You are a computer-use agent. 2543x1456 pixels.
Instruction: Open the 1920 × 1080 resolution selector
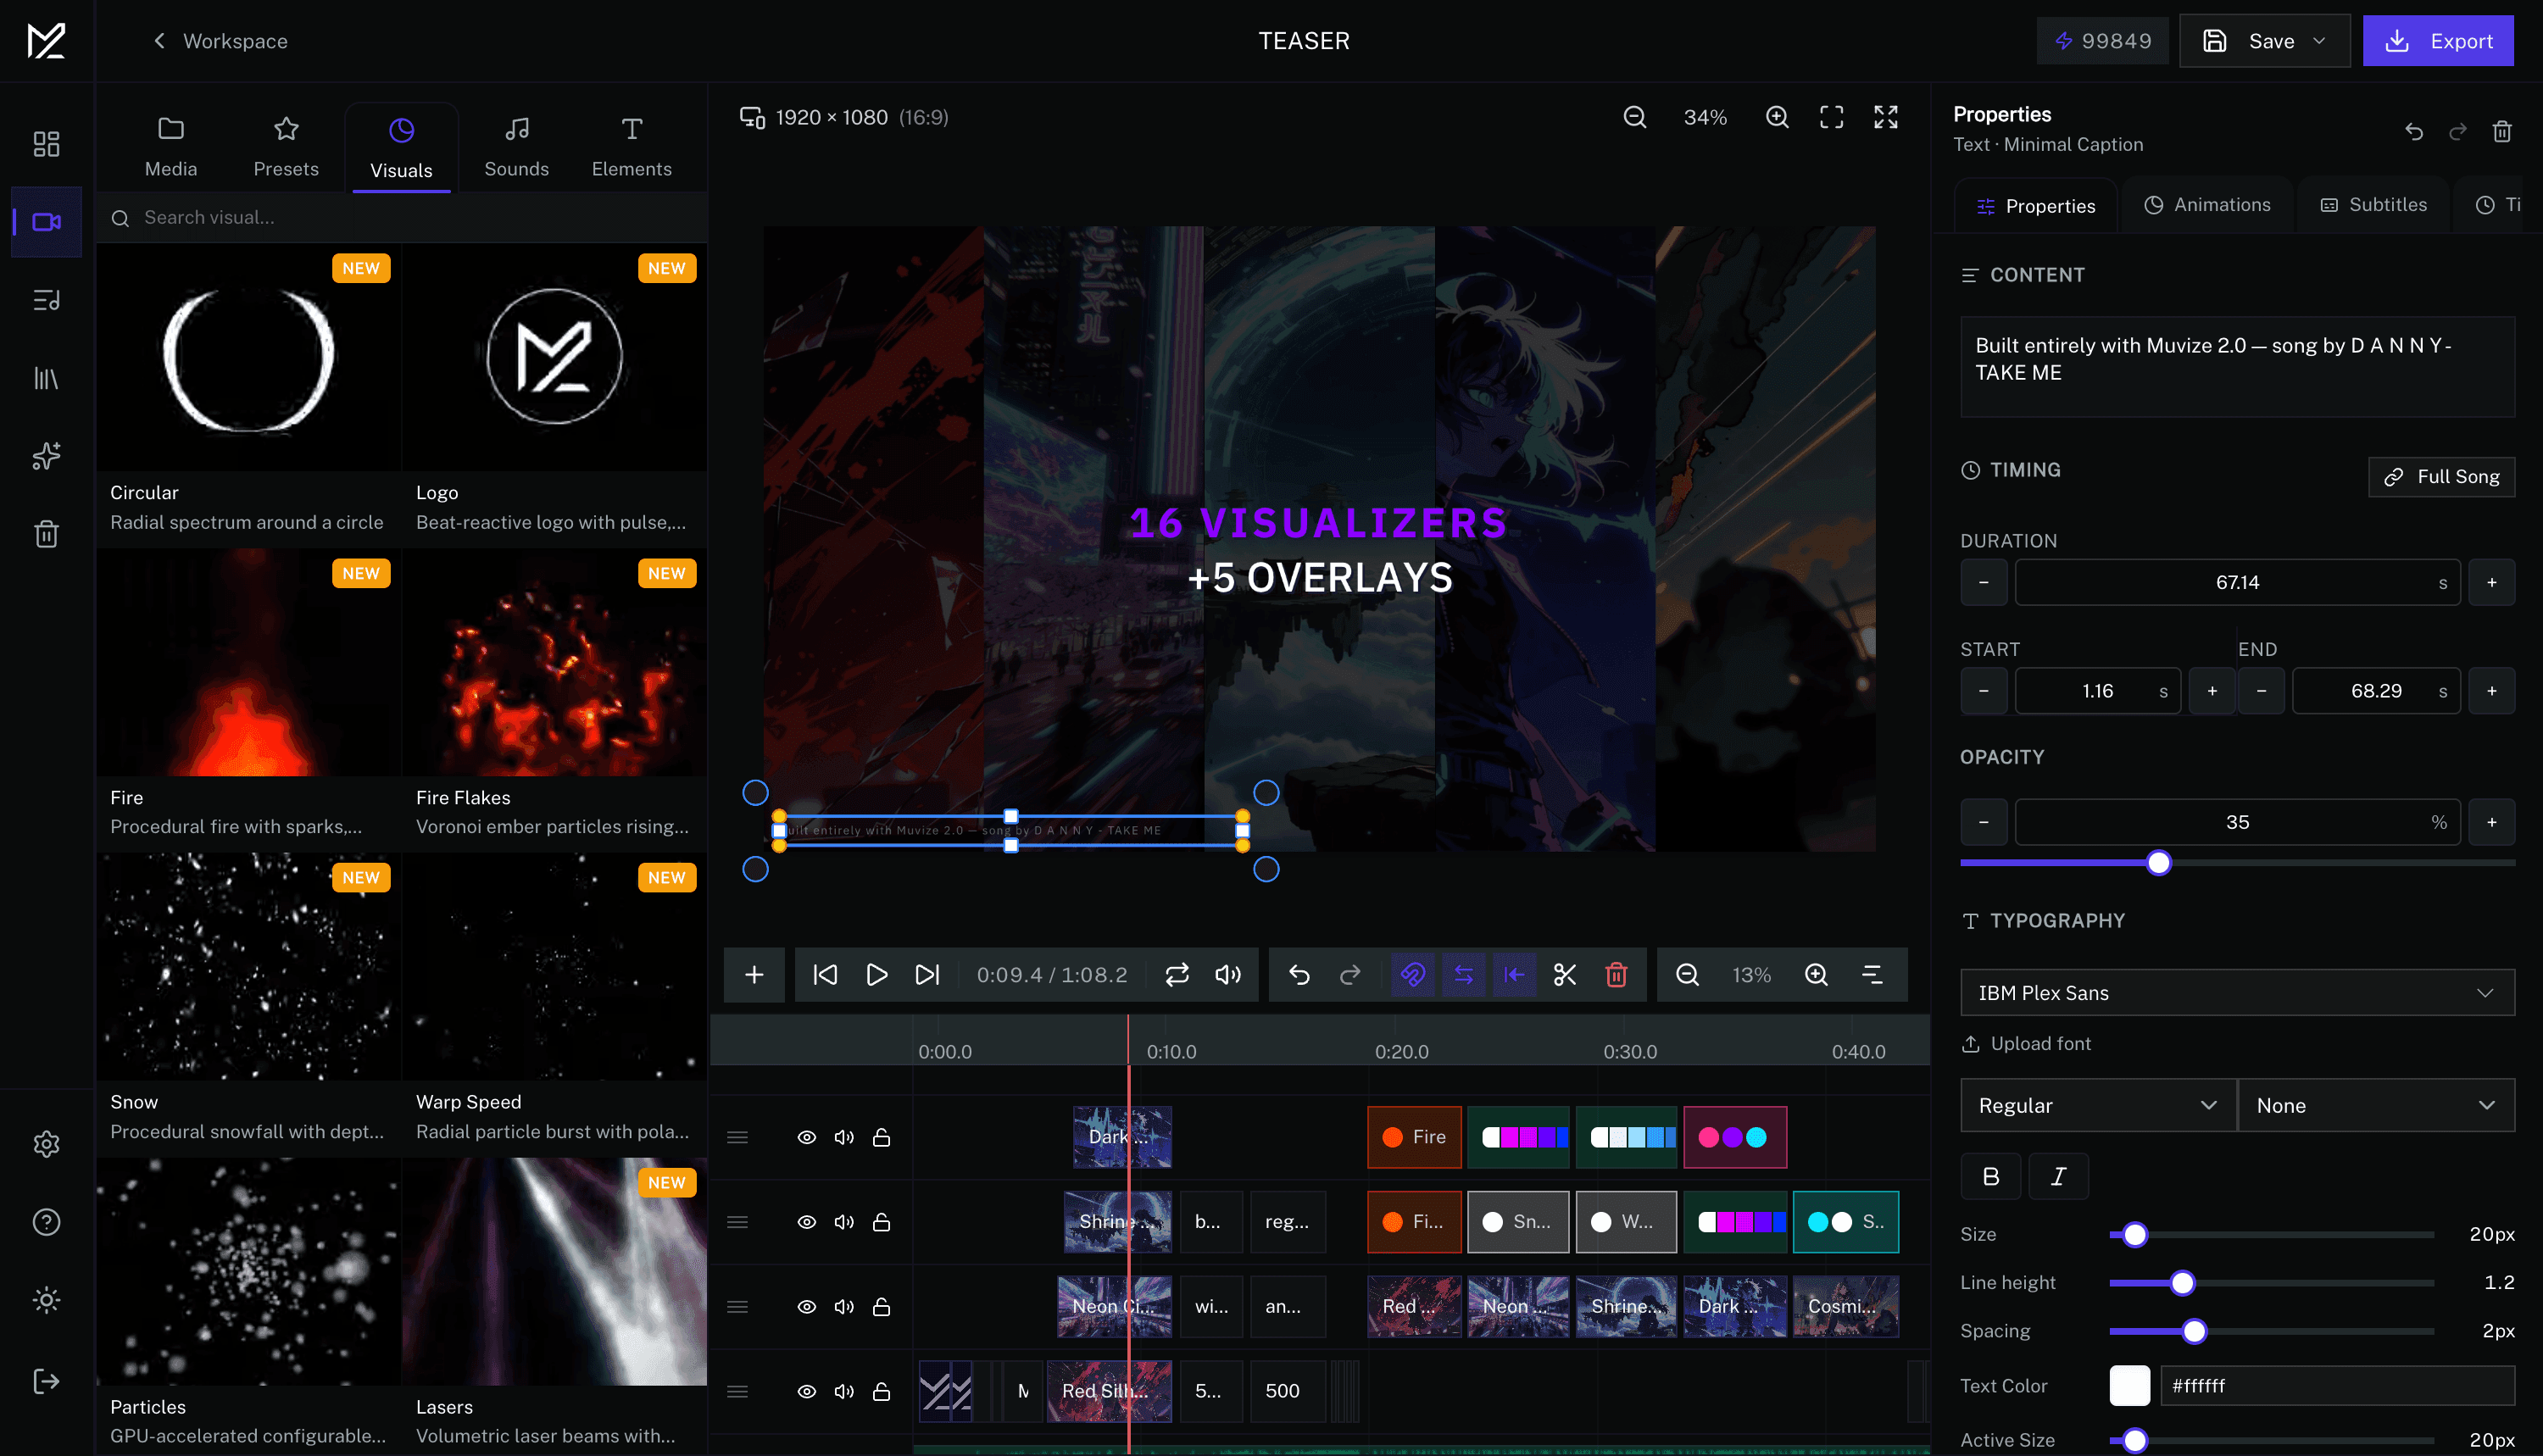844,117
